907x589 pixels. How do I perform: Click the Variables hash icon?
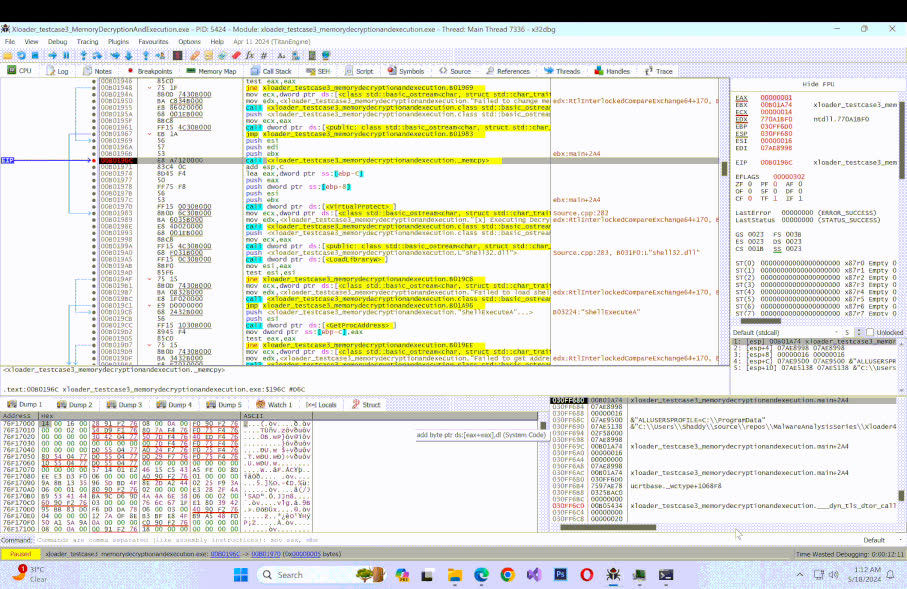point(264,56)
